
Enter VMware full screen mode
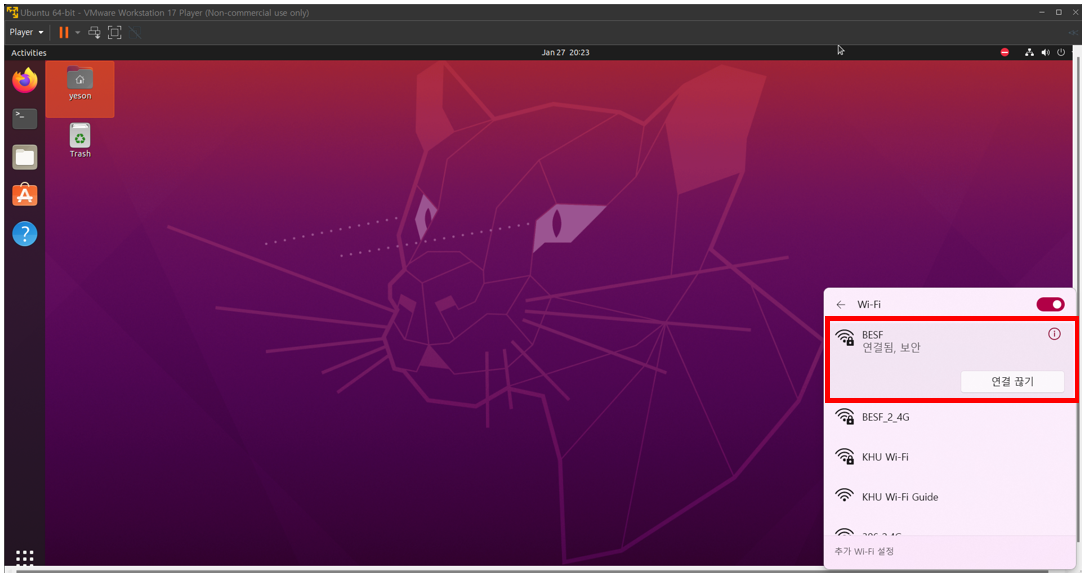click(115, 32)
